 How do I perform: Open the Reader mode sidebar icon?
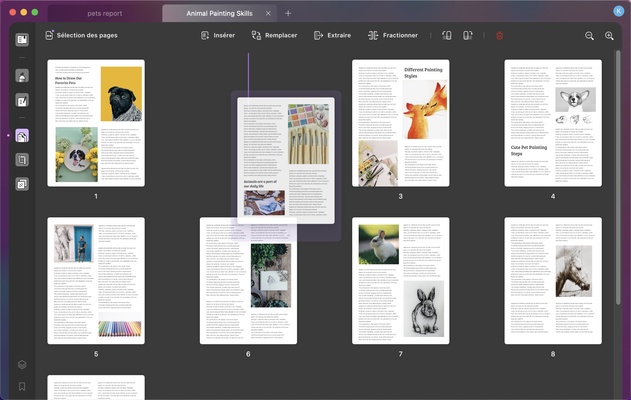tap(22, 39)
